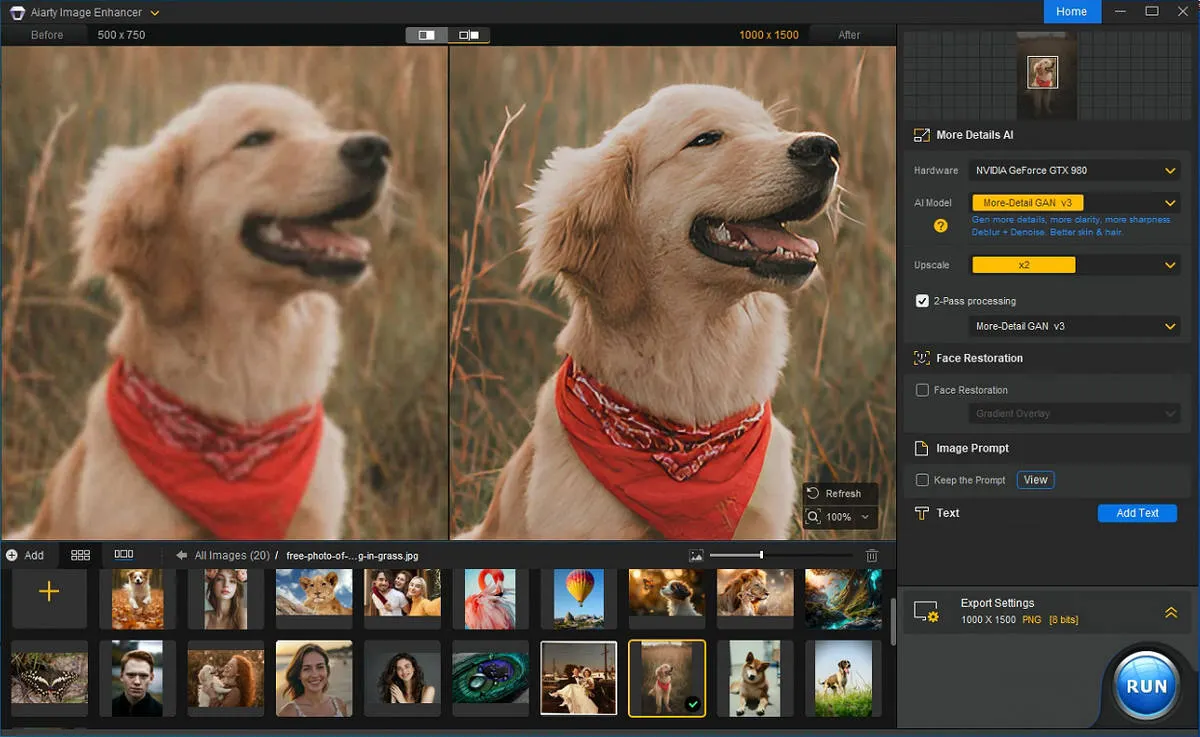Open the Hardware dropdown NVIDIA GeForce GTX 980
The height and width of the screenshot is (737, 1200).
click(x=1075, y=171)
